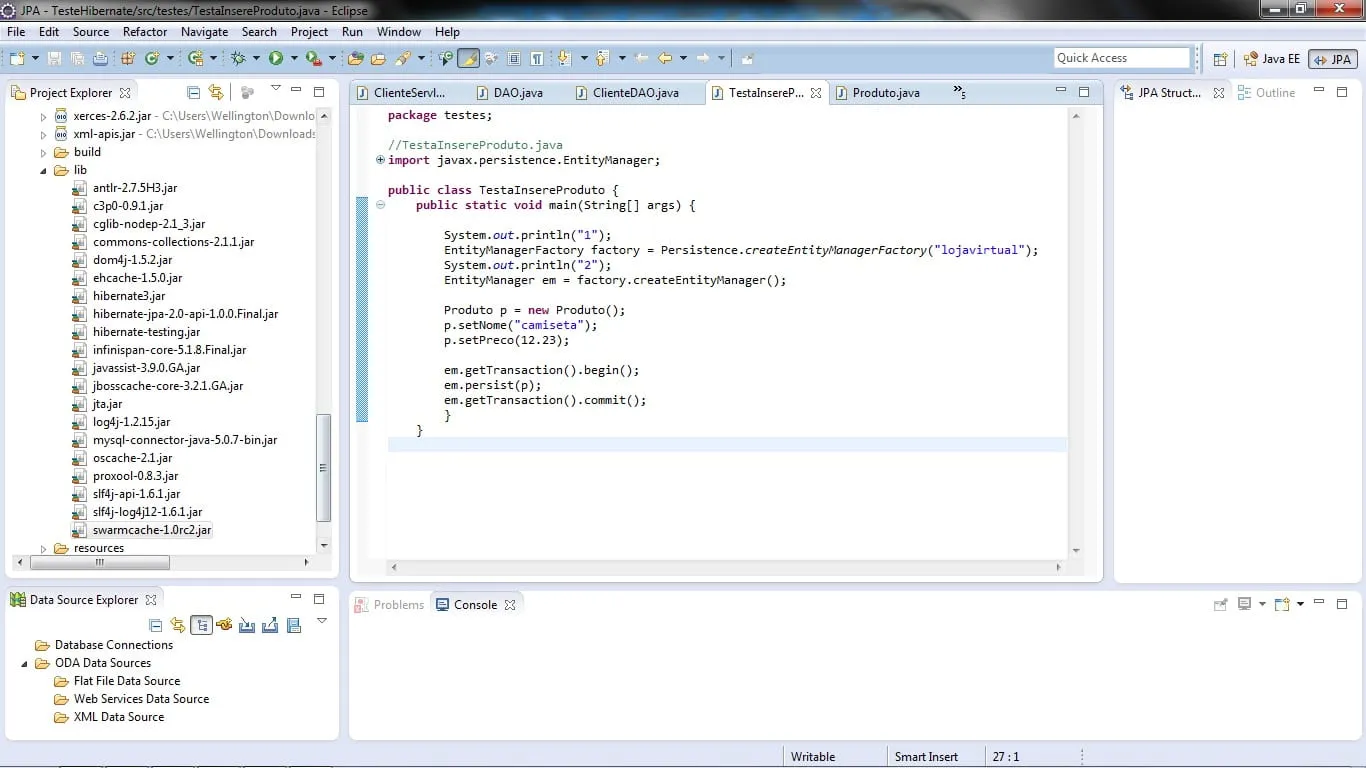The image size is (1366, 768).
Task: Collapse the ODA Data Sources node
Action: [25, 663]
